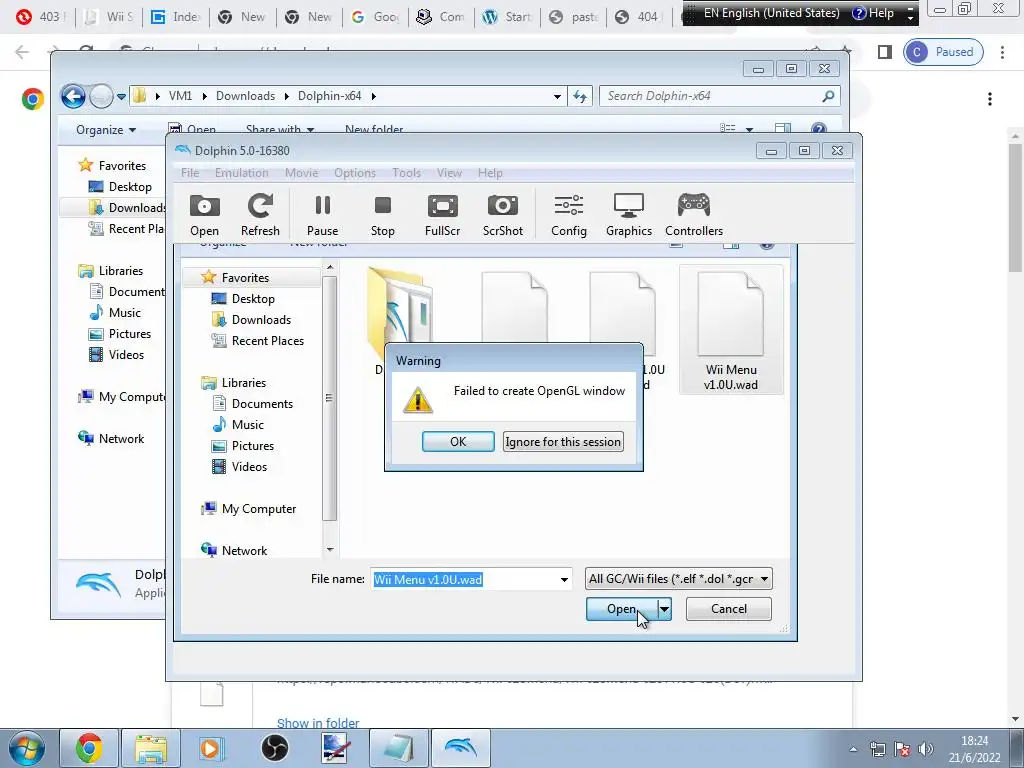Open the Tools menu in Dolphin
The width and height of the screenshot is (1024, 768).
click(x=406, y=173)
